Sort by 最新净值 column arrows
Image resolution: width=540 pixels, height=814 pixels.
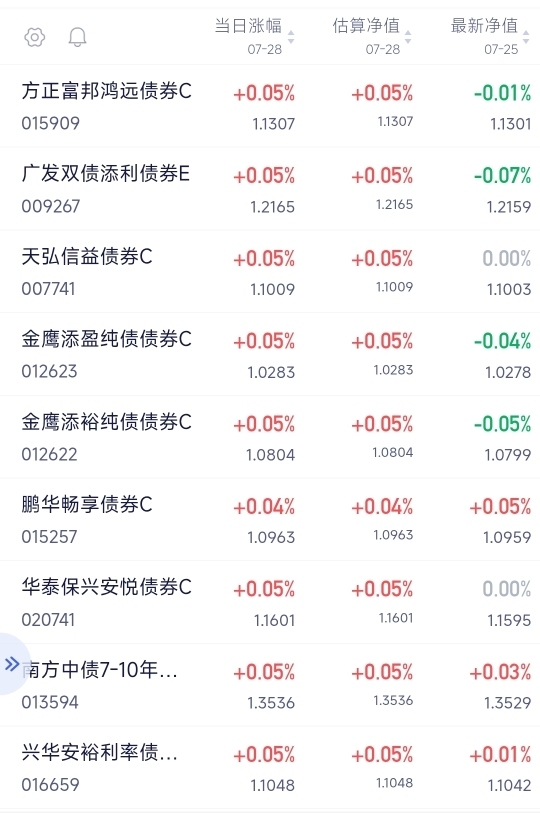[x=526, y=37]
